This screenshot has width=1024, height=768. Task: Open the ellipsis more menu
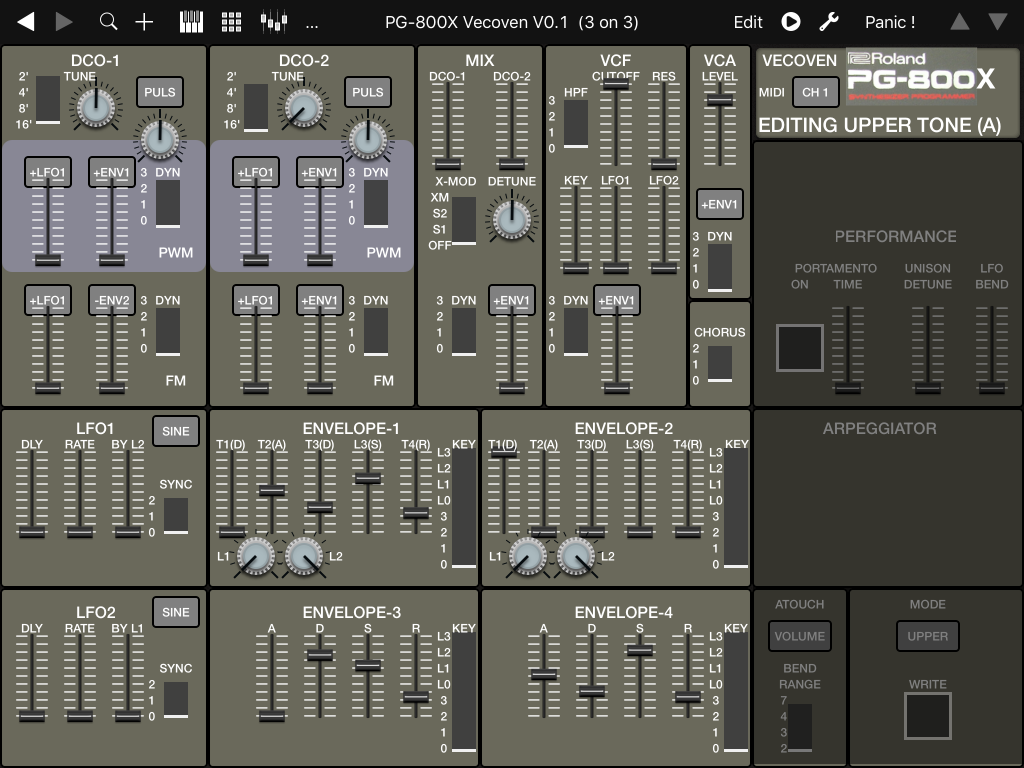click(312, 25)
